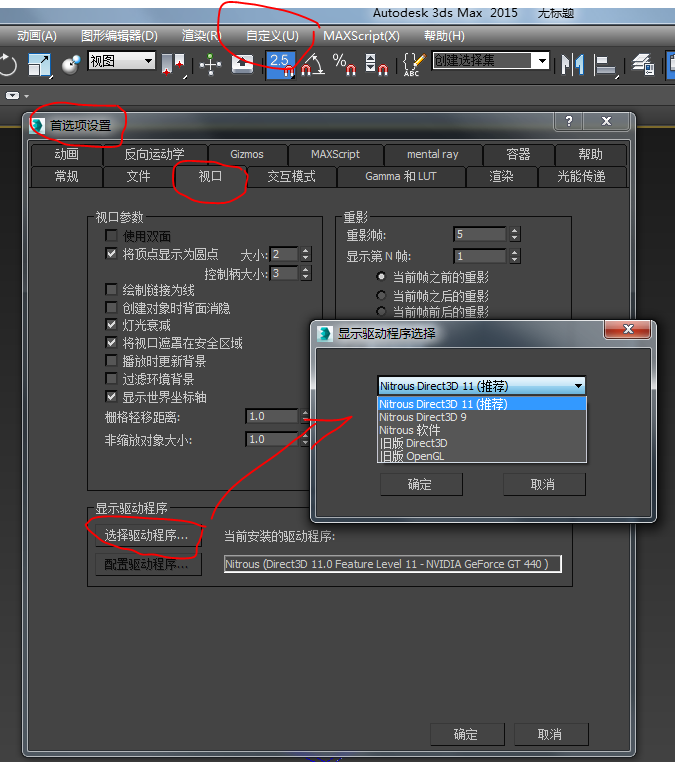Viewport: 675px width, 762px height.
Task: Open the Layer Manager icon
Action: pyautogui.click(x=642, y=64)
